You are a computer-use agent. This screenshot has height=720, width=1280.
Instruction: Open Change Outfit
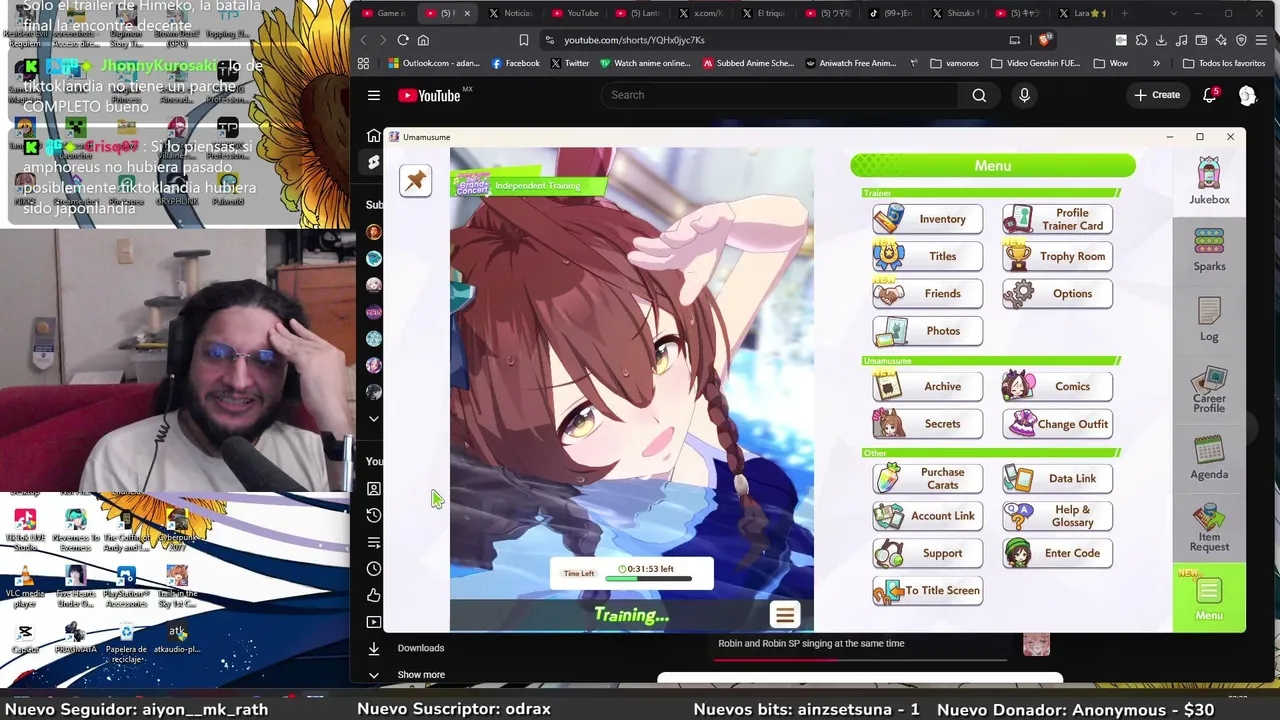click(1057, 424)
